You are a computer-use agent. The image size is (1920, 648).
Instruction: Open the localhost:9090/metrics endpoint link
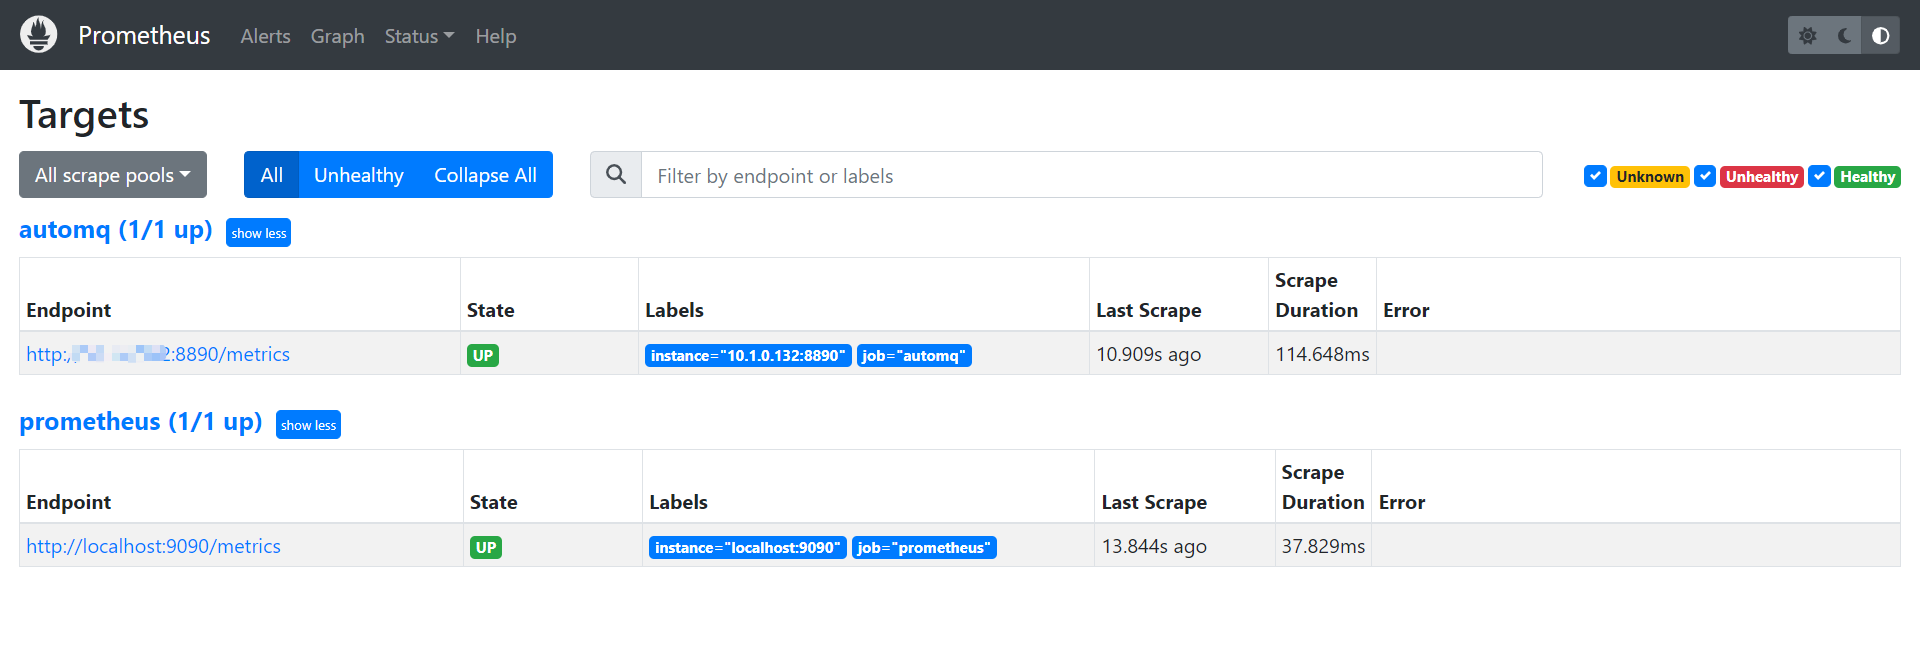coord(153,546)
